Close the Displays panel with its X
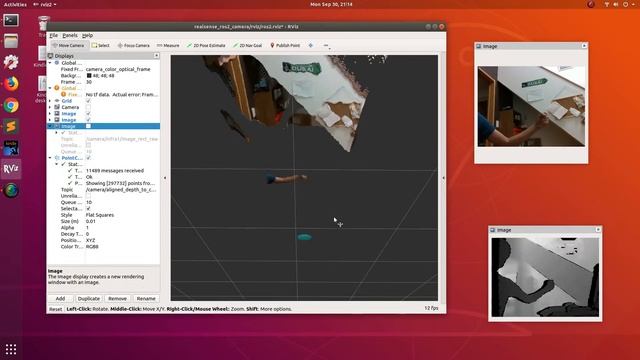 click(x=156, y=56)
